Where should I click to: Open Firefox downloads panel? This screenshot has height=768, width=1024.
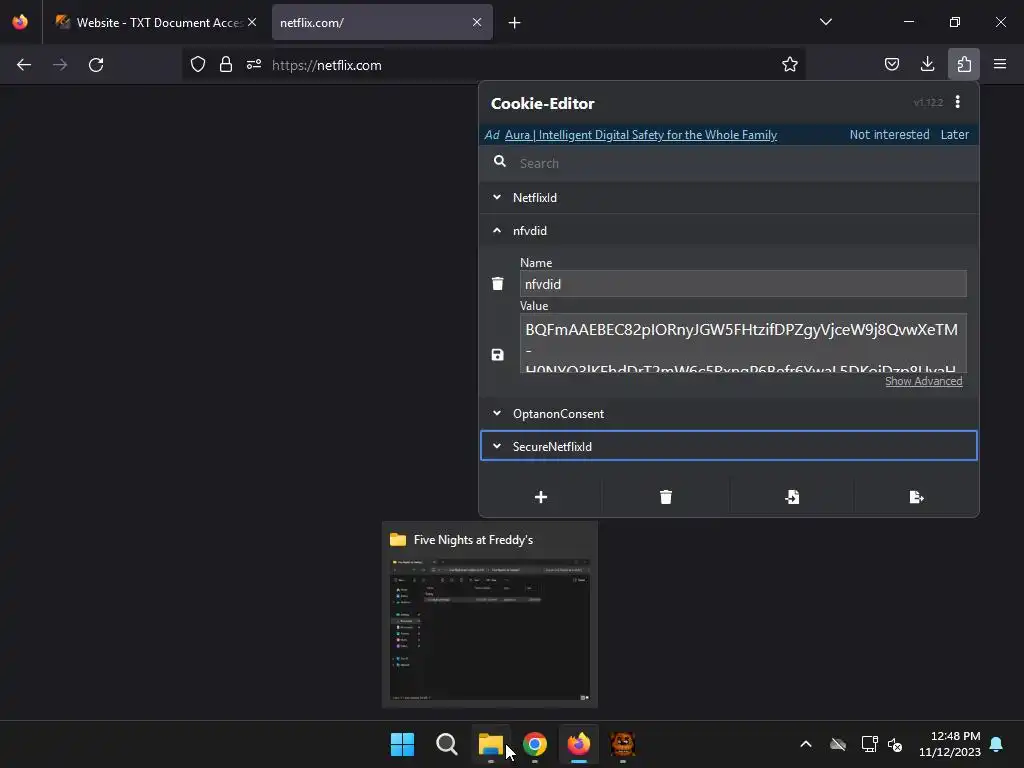(x=927, y=64)
